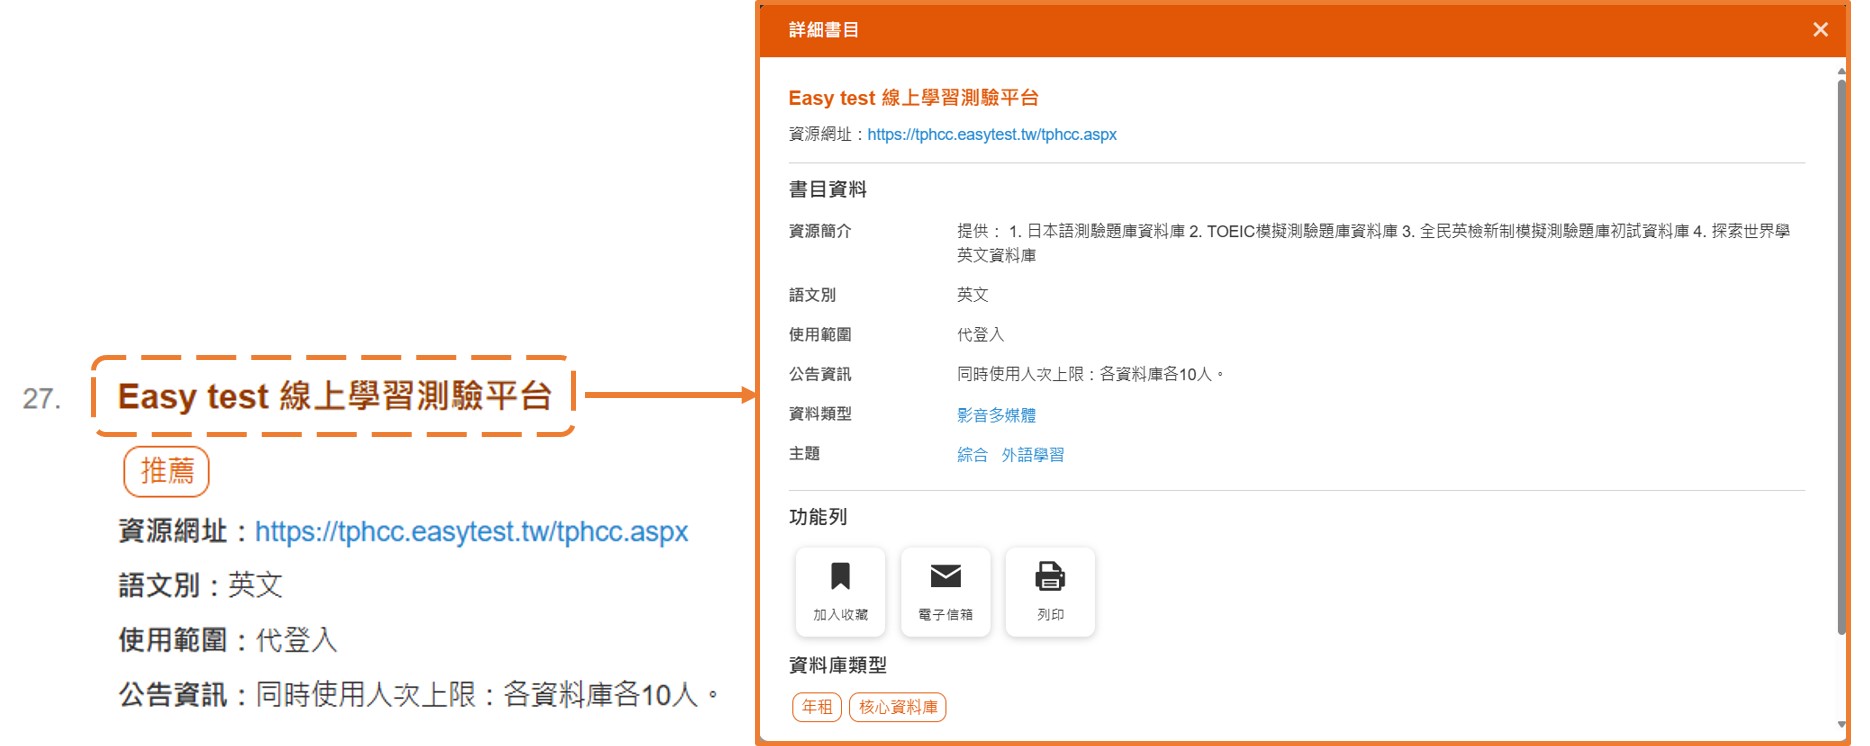Click the 功能列 section heading
This screenshot has width=1870, height=746.
click(817, 517)
